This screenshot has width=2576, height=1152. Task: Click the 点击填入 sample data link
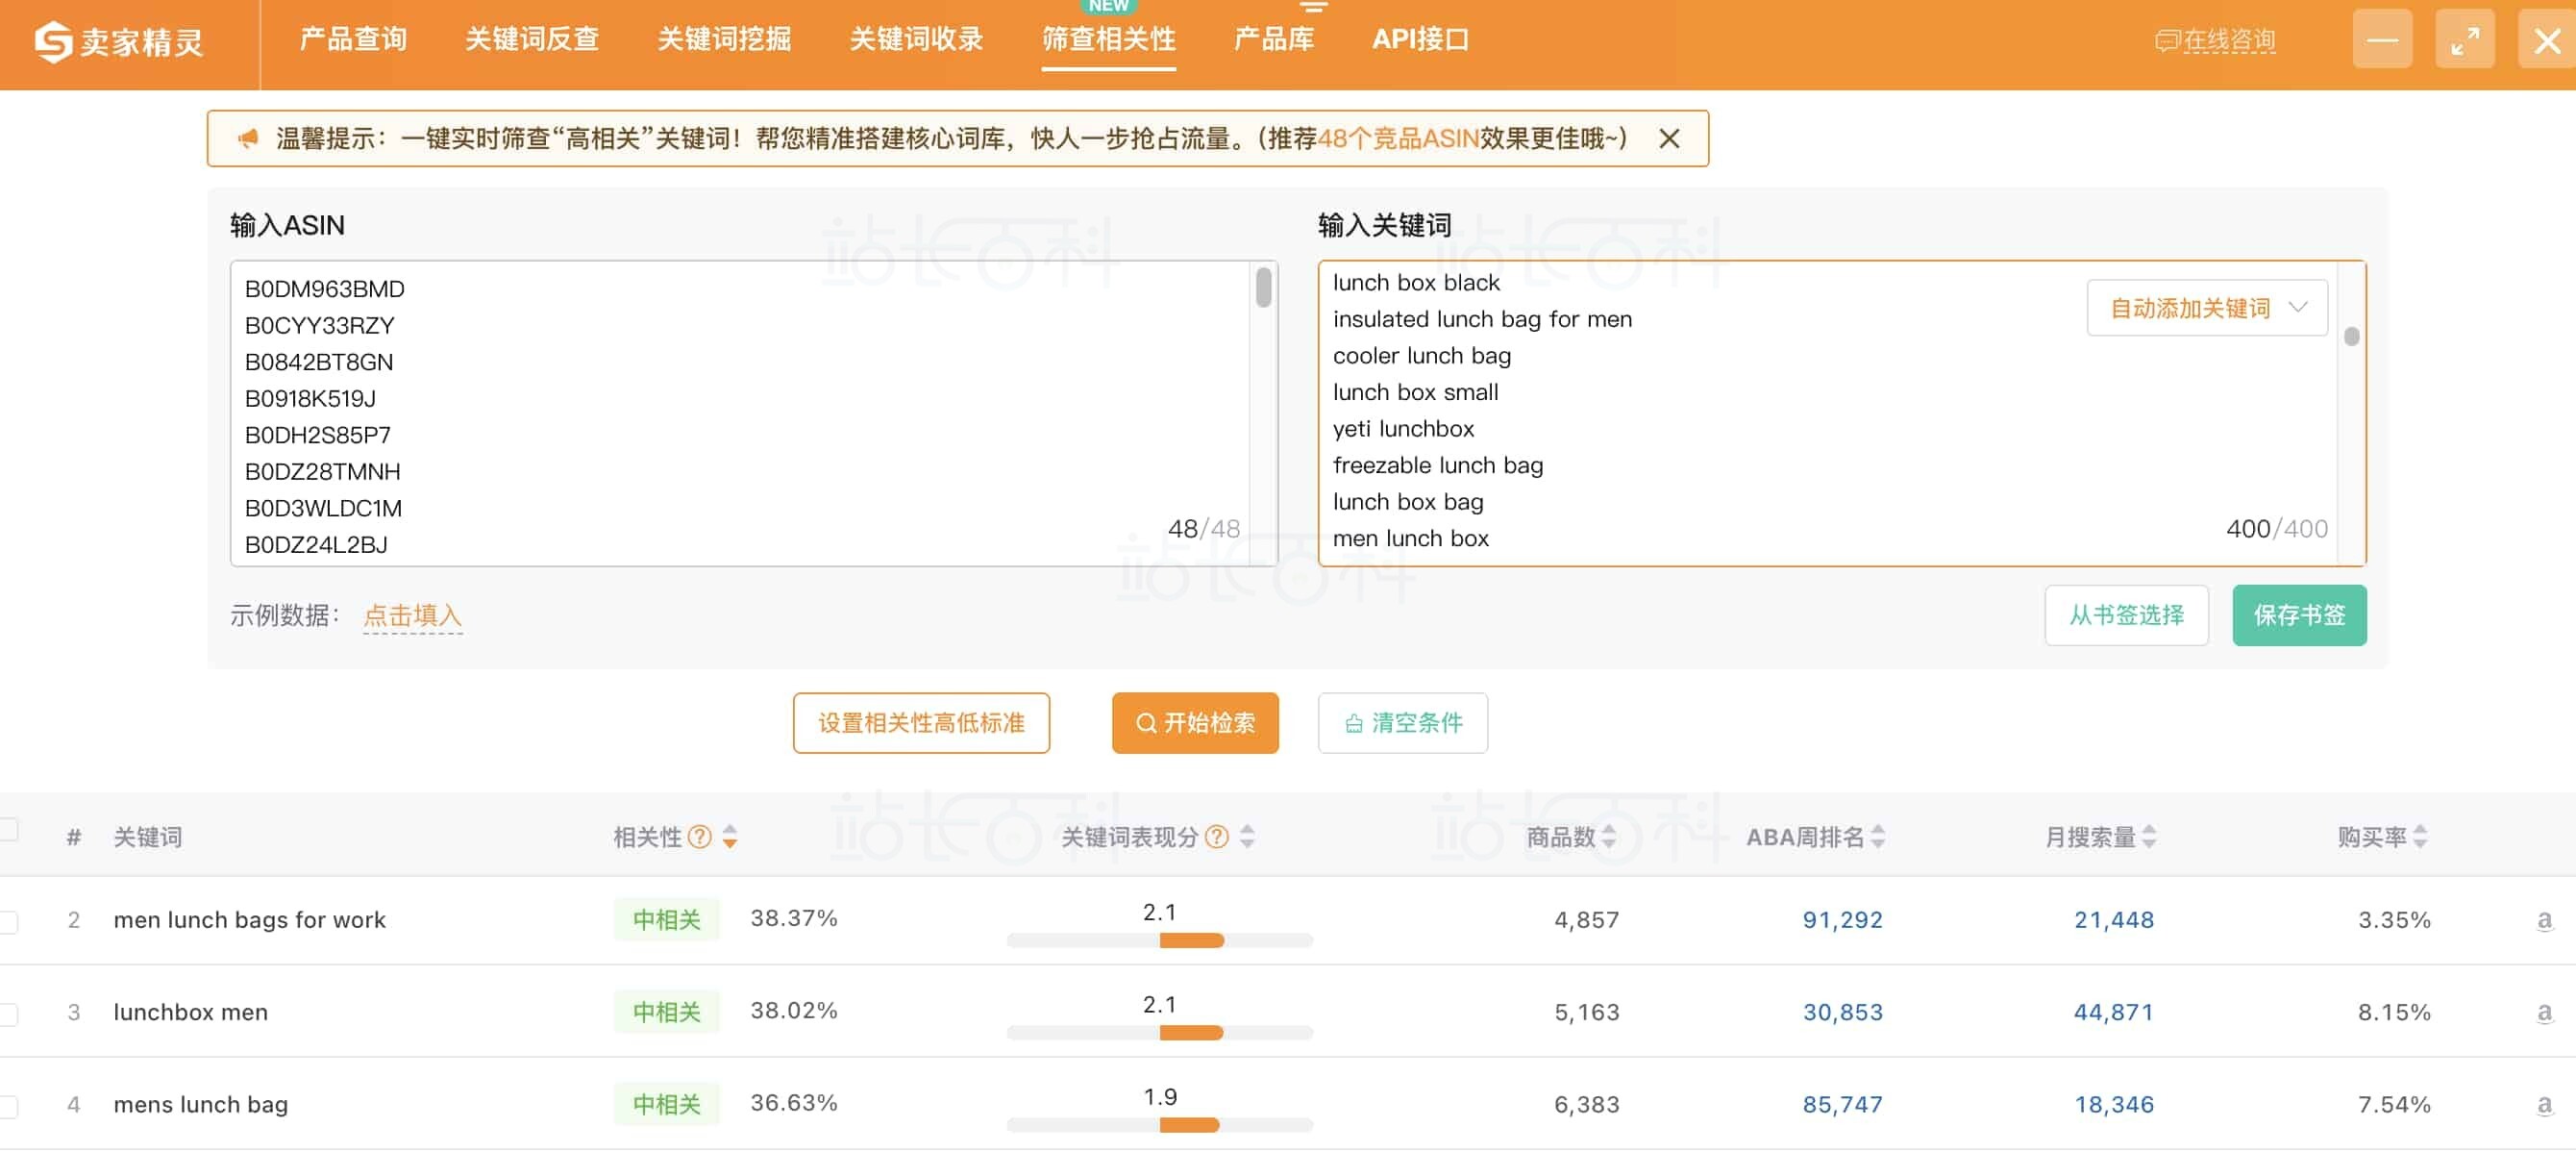tap(412, 616)
